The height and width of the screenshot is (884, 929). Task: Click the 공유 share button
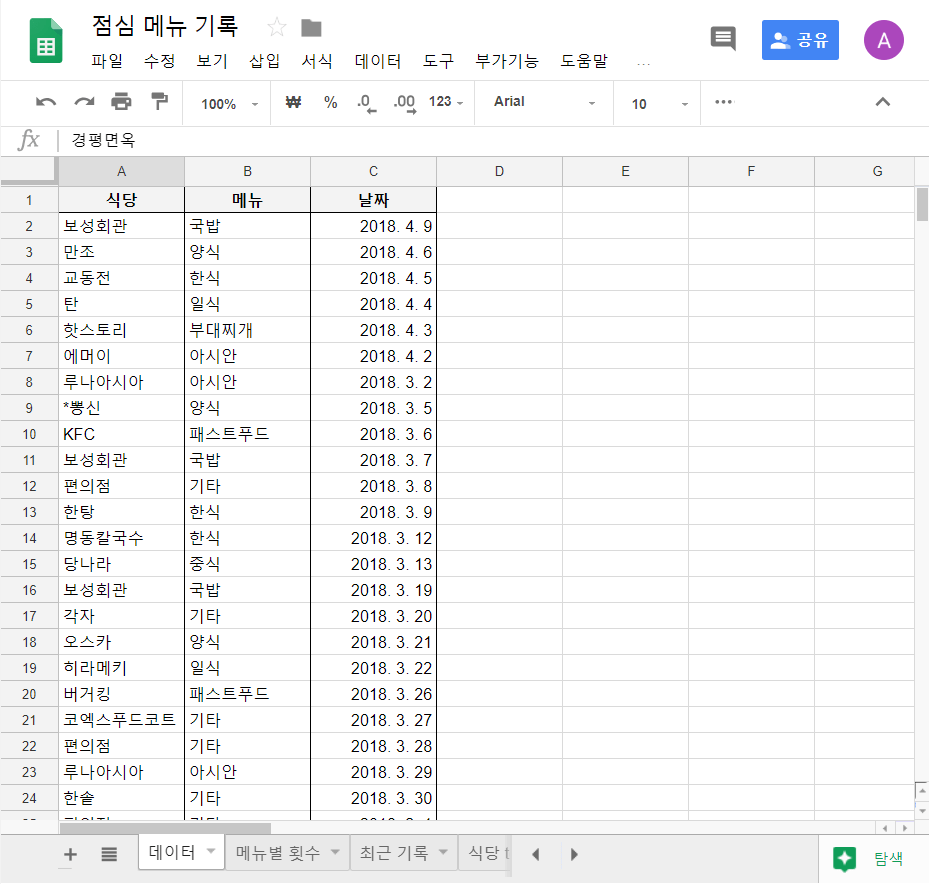tap(799, 38)
